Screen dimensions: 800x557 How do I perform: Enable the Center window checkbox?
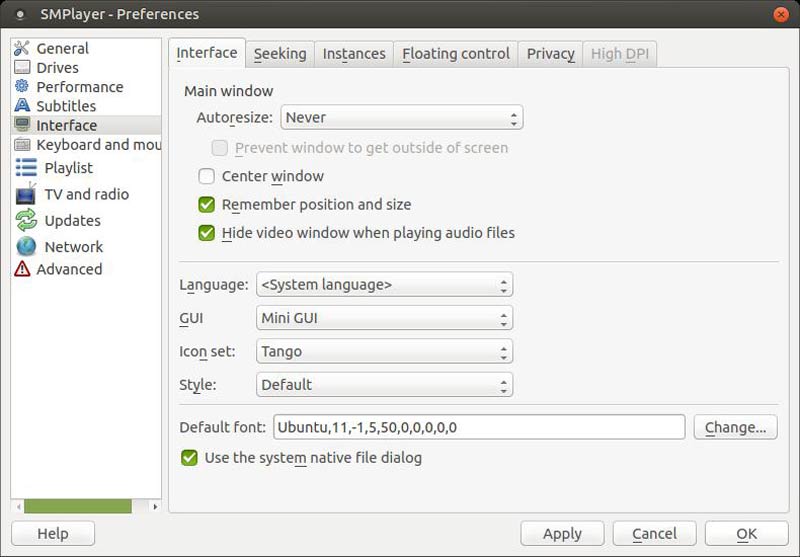point(206,176)
